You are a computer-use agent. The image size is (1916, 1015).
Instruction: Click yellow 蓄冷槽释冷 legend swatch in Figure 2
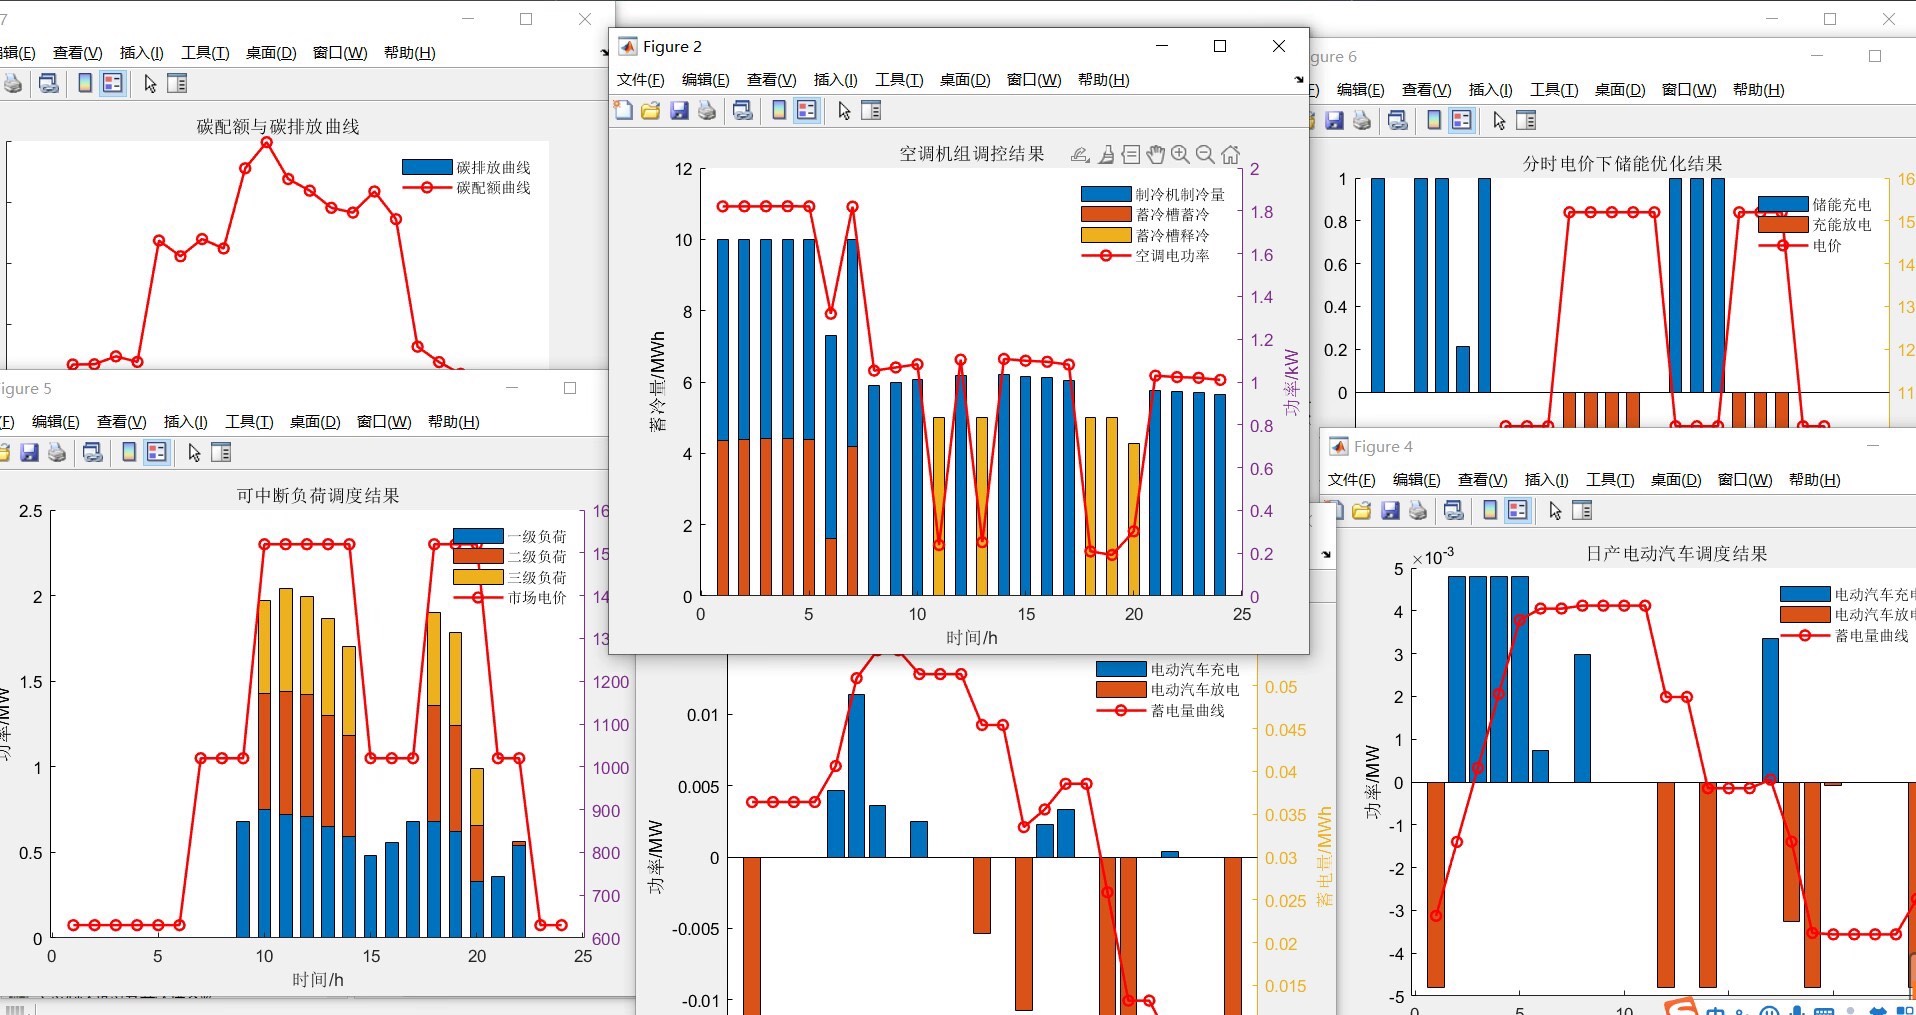click(x=1106, y=235)
